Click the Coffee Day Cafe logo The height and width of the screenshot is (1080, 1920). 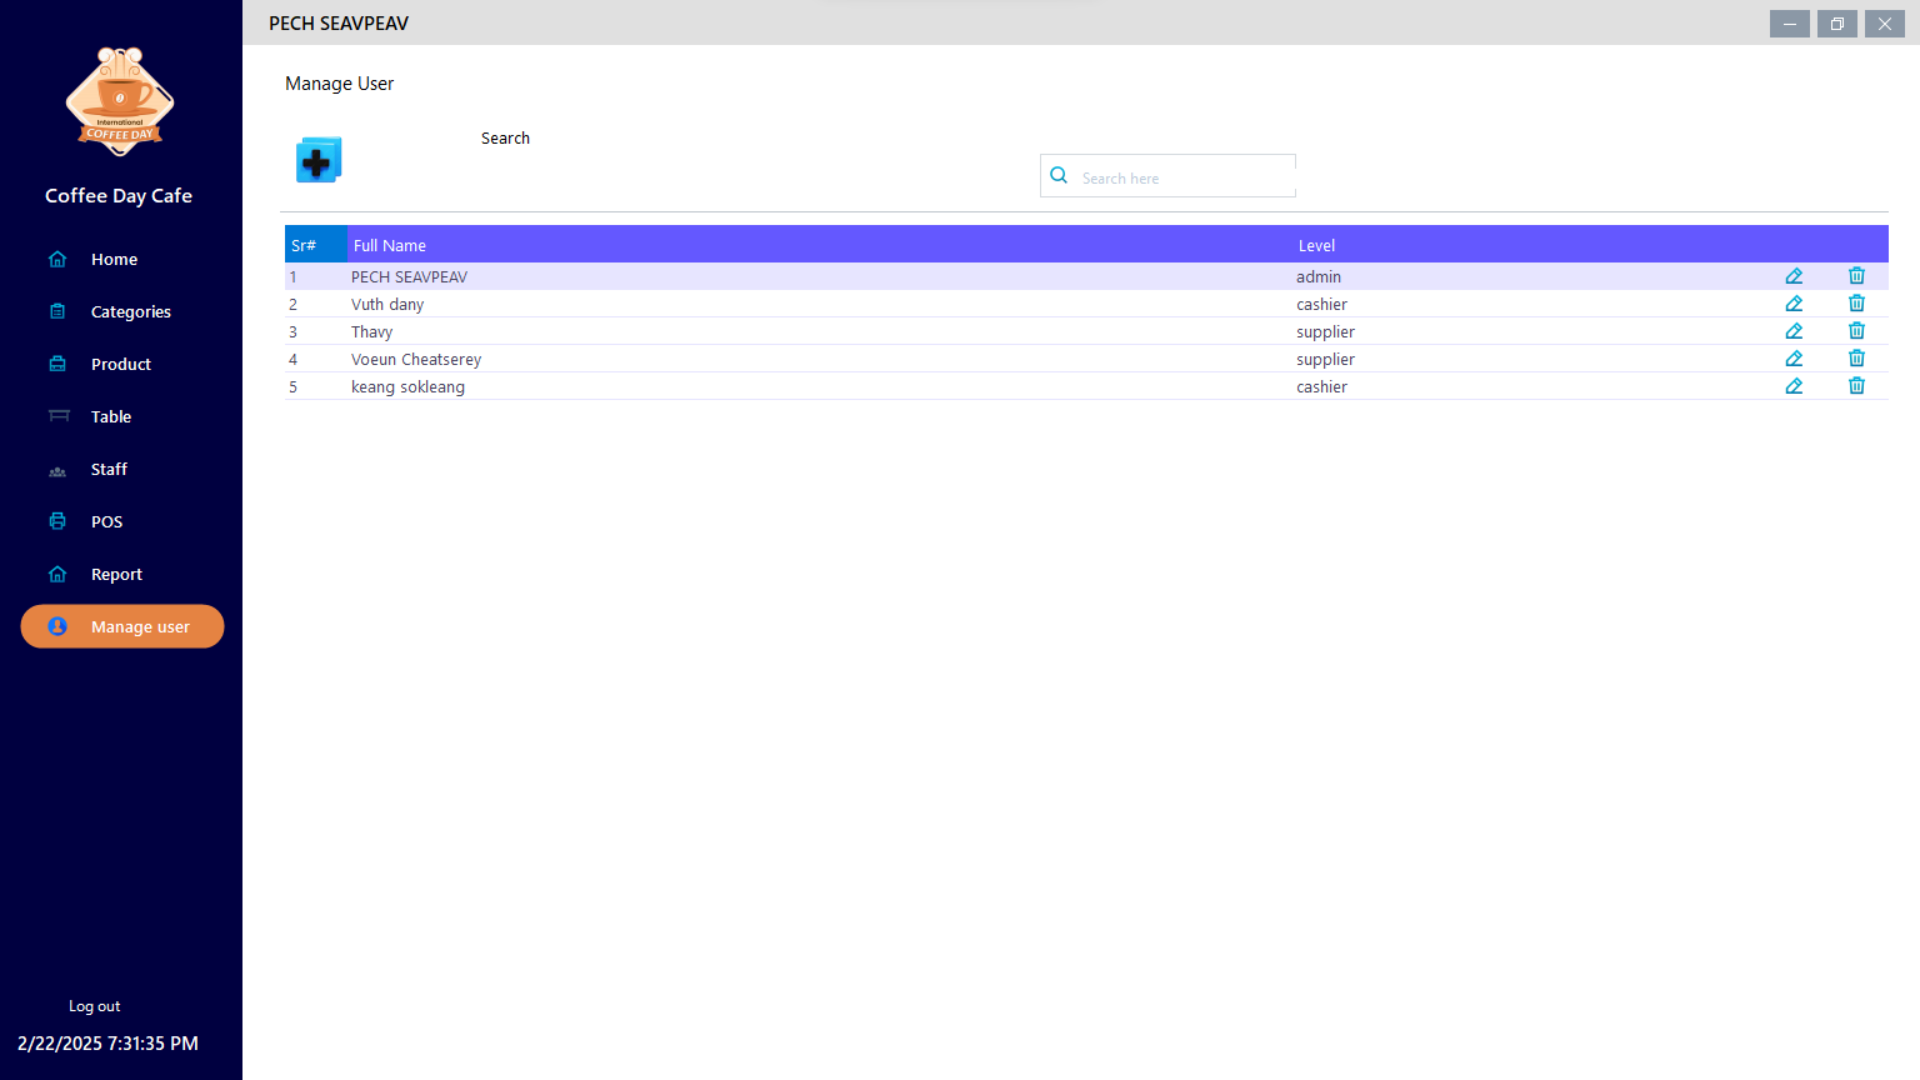[120, 102]
